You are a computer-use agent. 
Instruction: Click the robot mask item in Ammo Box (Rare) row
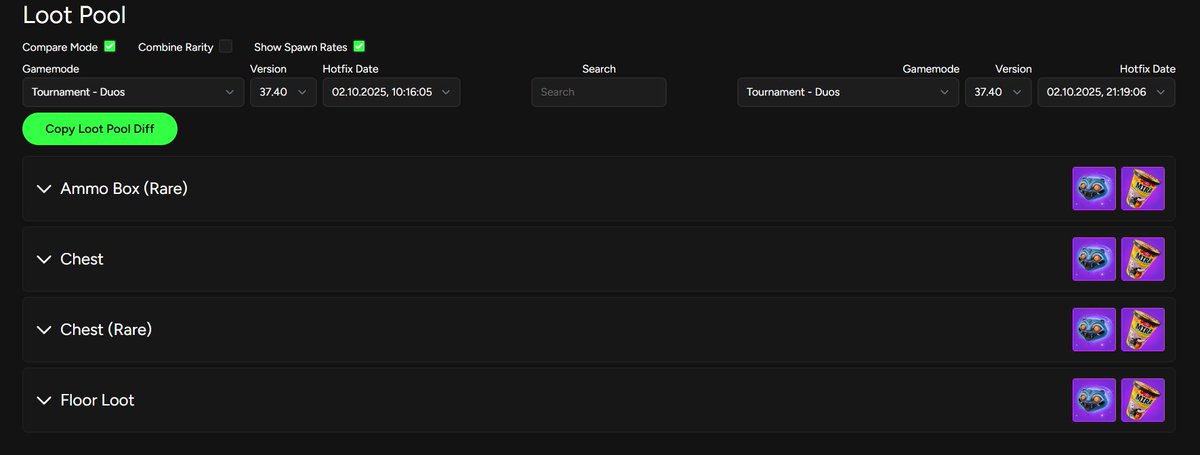tap(1094, 188)
